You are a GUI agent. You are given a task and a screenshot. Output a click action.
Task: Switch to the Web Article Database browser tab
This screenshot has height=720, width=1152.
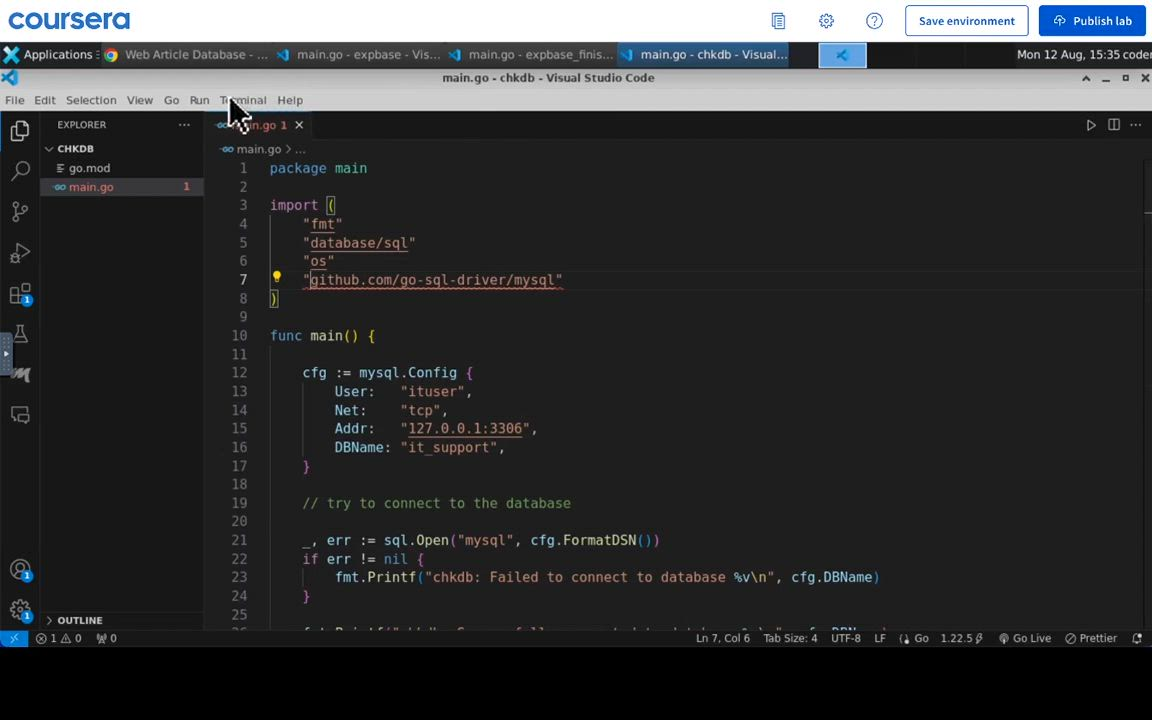tap(186, 55)
